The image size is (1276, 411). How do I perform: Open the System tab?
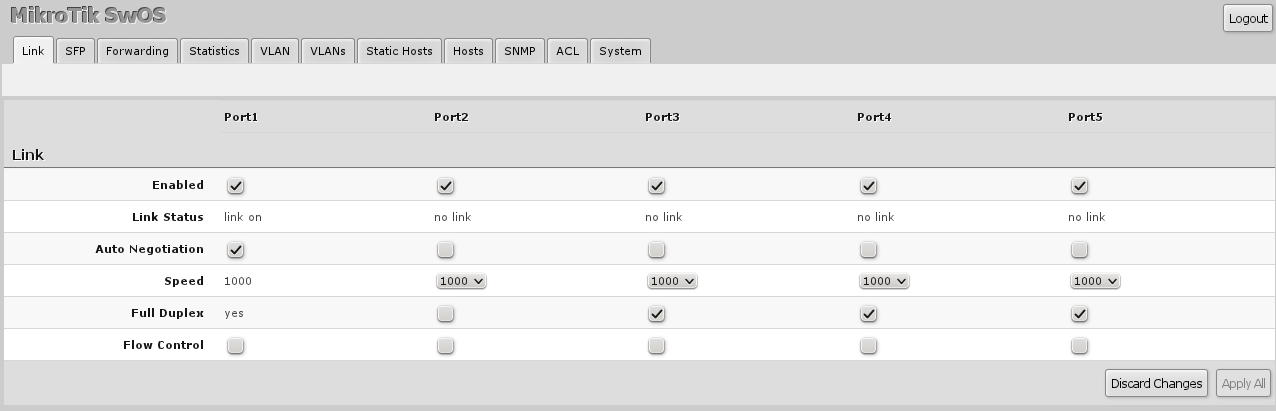620,51
